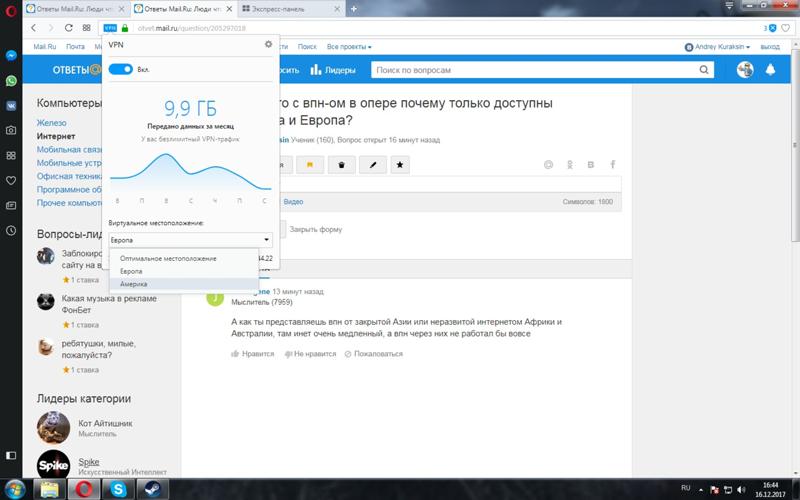
Task: Edit question with pencil button
Action: pyautogui.click(x=373, y=165)
